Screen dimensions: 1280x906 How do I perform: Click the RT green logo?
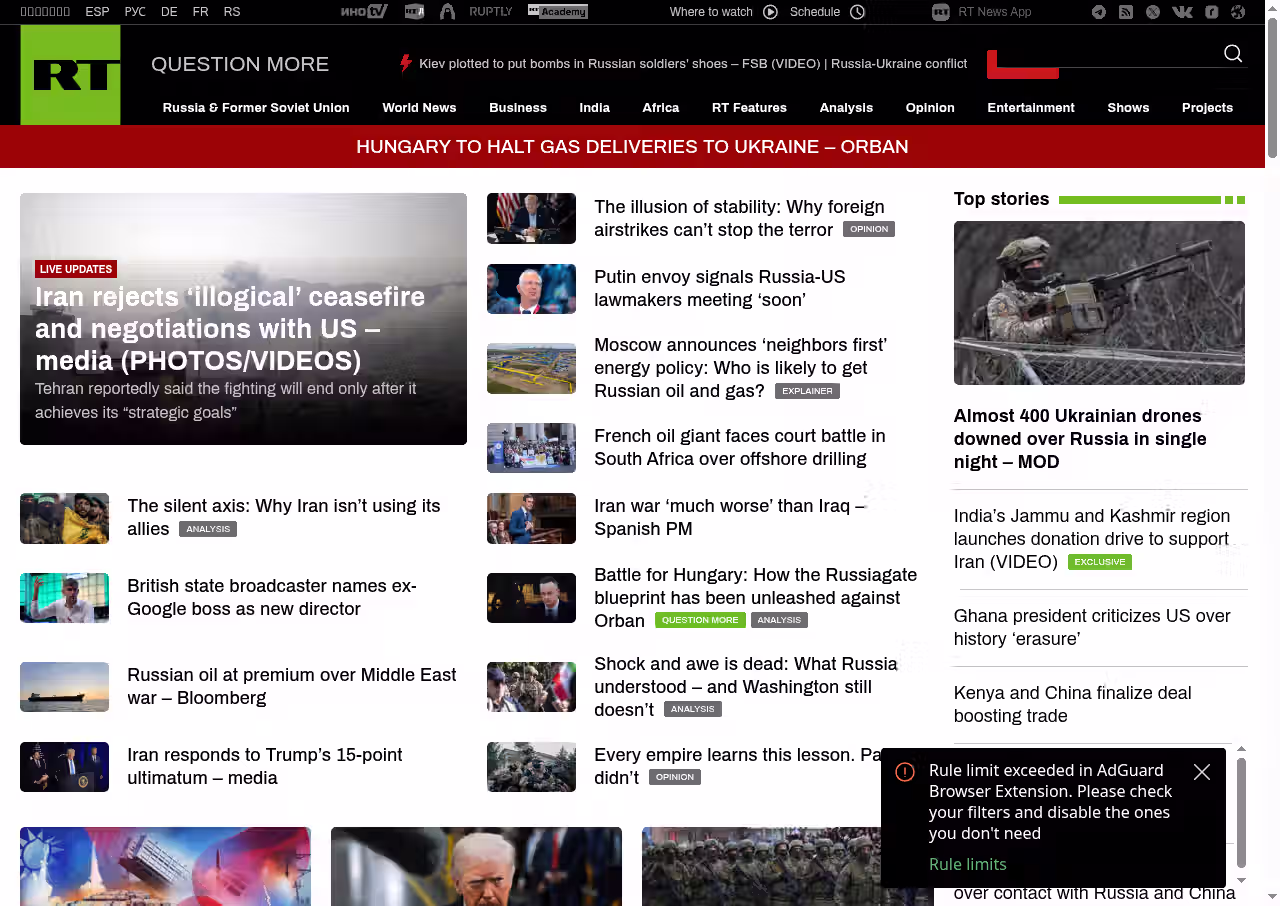click(70, 75)
